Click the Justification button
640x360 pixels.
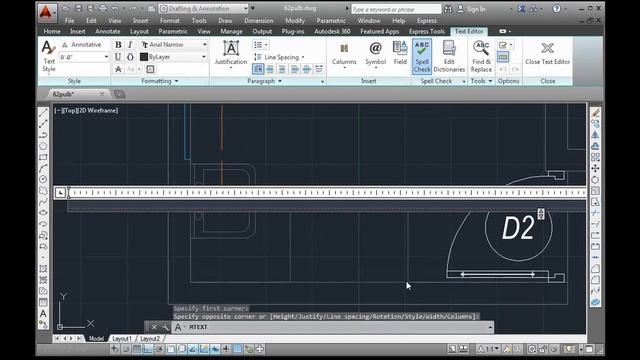click(231, 53)
